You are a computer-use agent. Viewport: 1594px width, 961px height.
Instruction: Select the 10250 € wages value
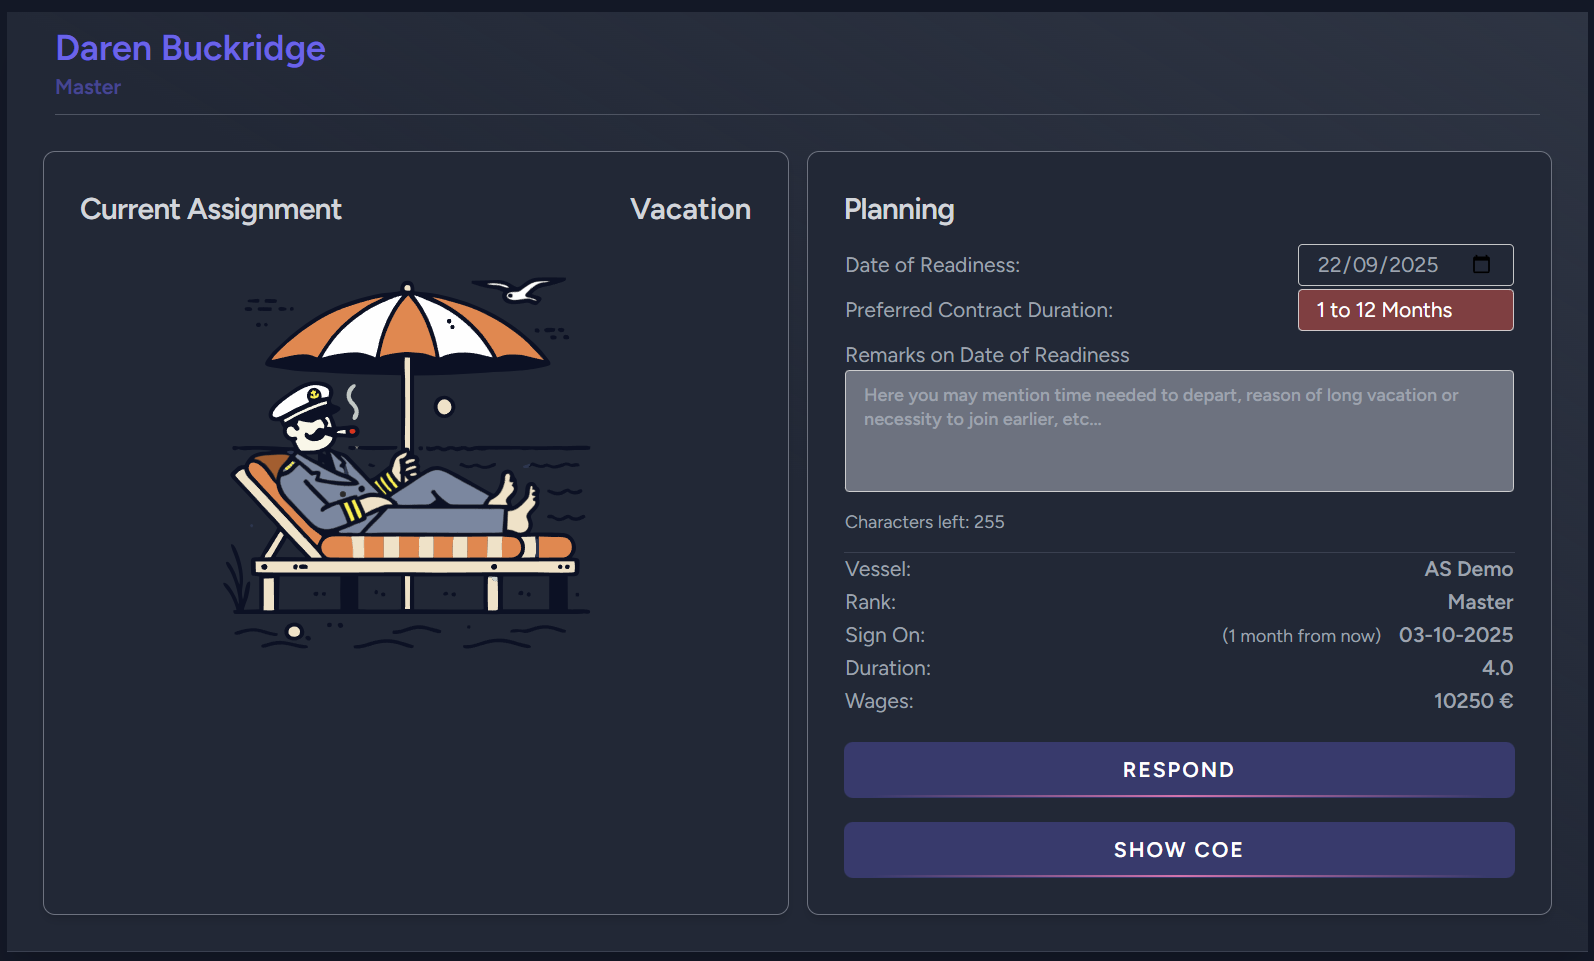click(x=1472, y=701)
